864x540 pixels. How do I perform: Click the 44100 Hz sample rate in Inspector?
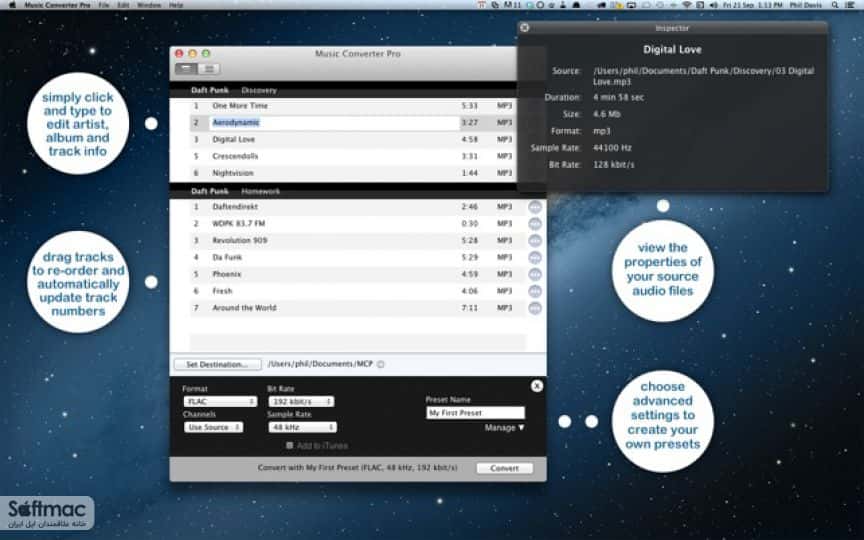pos(612,148)
